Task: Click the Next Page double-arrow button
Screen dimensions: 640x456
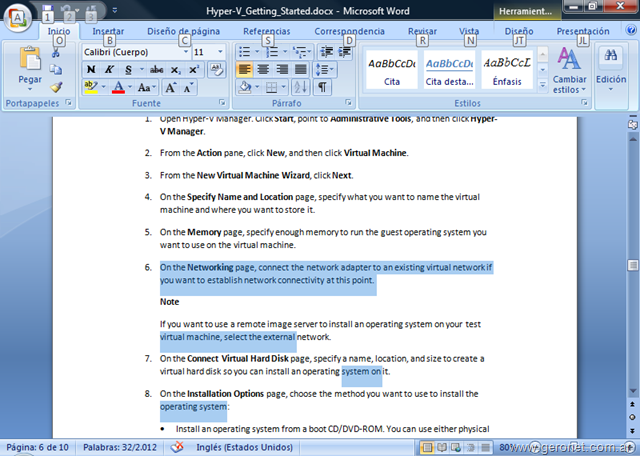Action: pos(633,431)
